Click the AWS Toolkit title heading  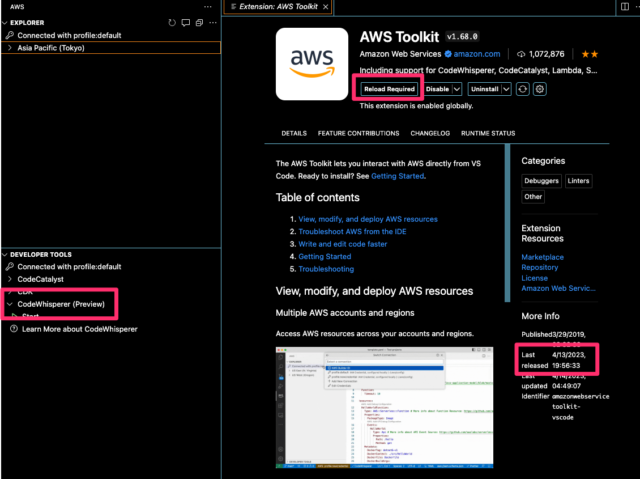(399, 37)
